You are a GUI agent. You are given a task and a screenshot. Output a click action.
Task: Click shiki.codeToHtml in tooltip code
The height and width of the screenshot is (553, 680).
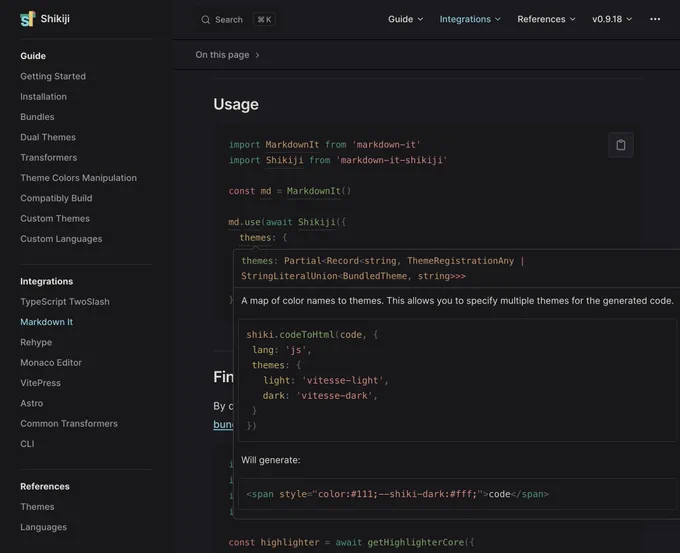click(291, 335)
